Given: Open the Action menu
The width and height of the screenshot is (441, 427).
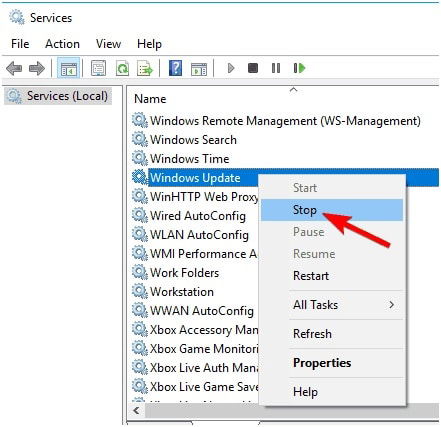Looking at the screenshot, I should tap(62, 44).
